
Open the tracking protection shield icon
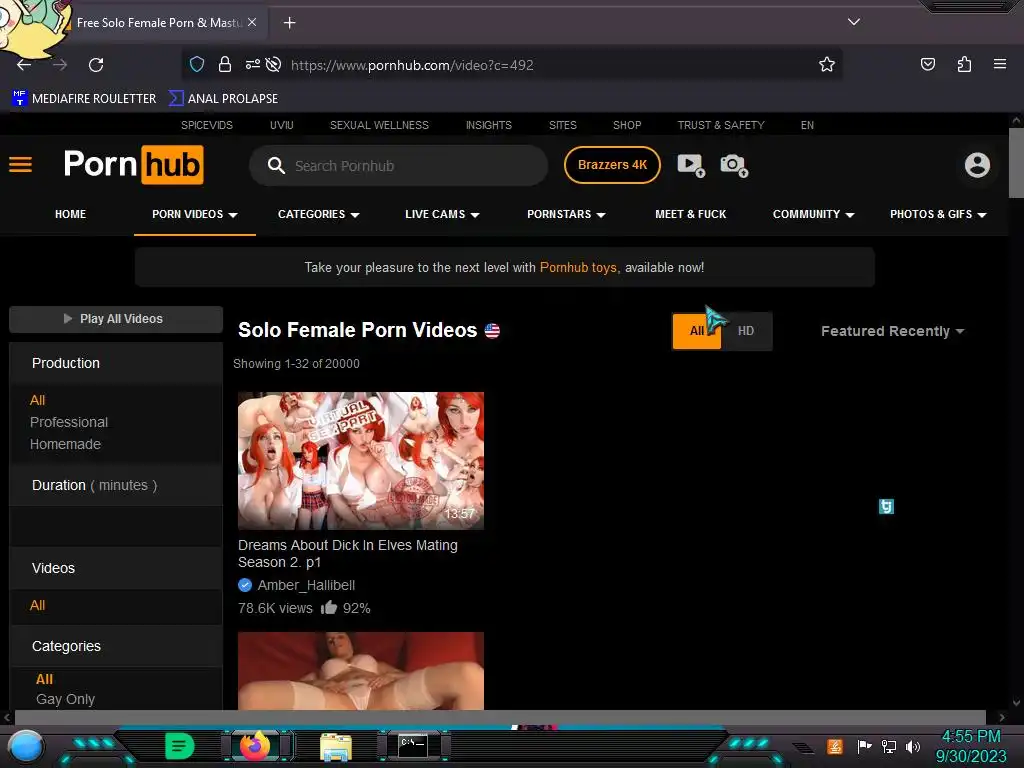tap(197, 64)
